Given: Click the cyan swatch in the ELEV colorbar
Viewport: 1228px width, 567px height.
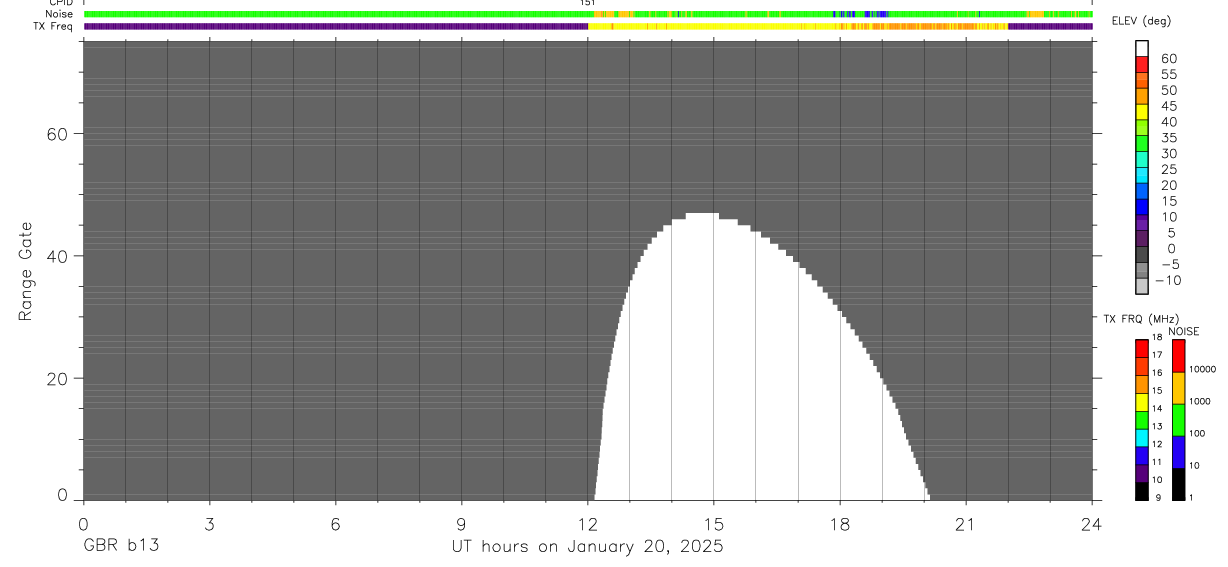Looking at the screenshot, I should click(x=1142, y=176).
